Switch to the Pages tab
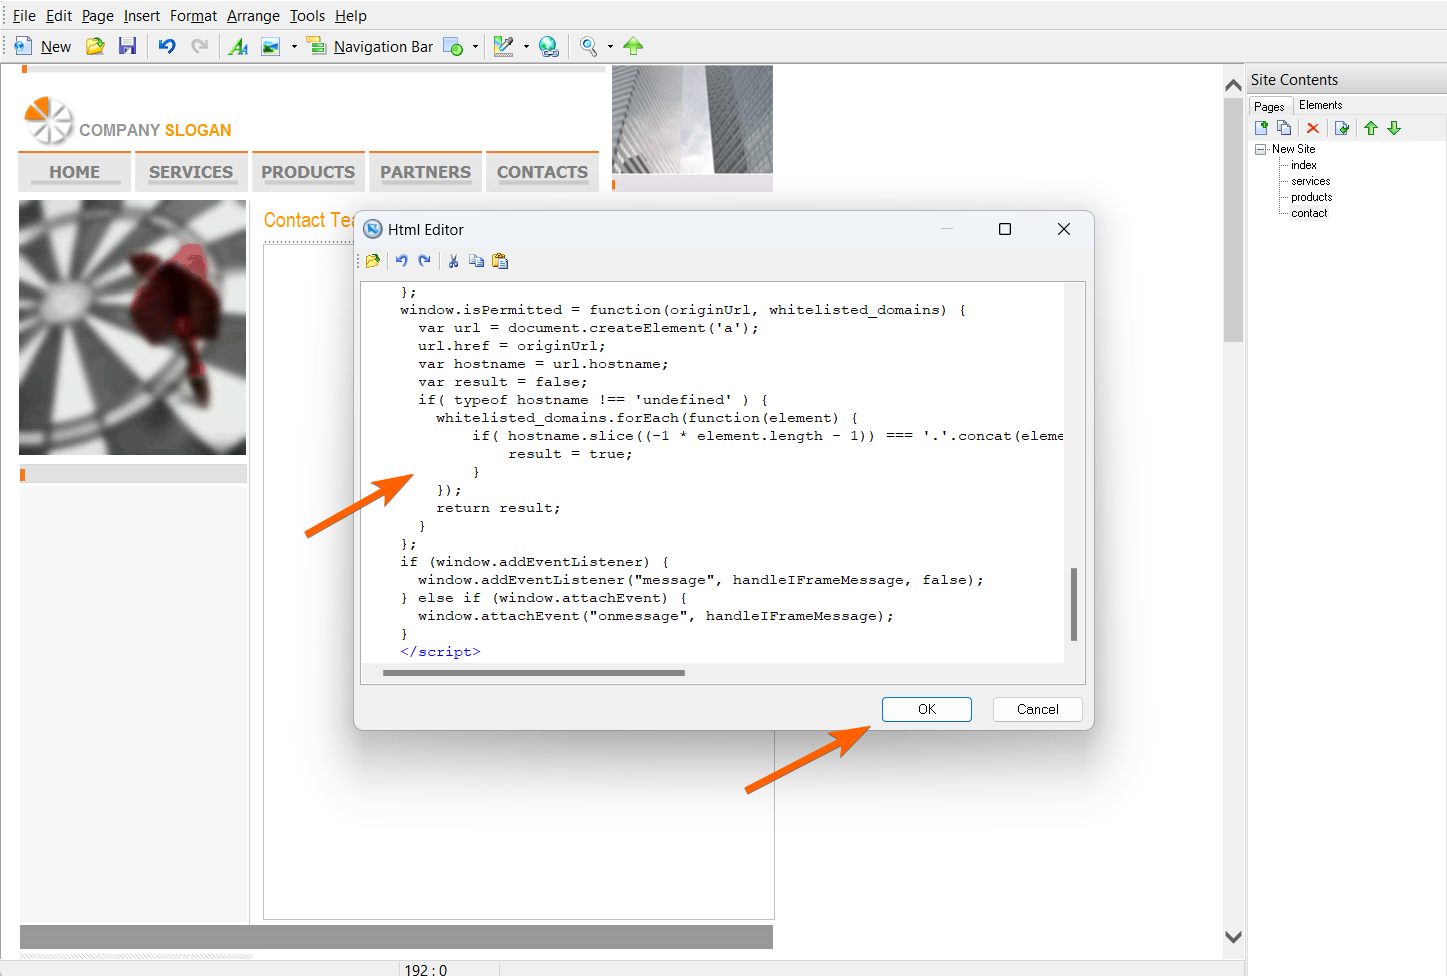Screen dimensions: 1447x976 pyautogui.click(x=1269, y=106)
